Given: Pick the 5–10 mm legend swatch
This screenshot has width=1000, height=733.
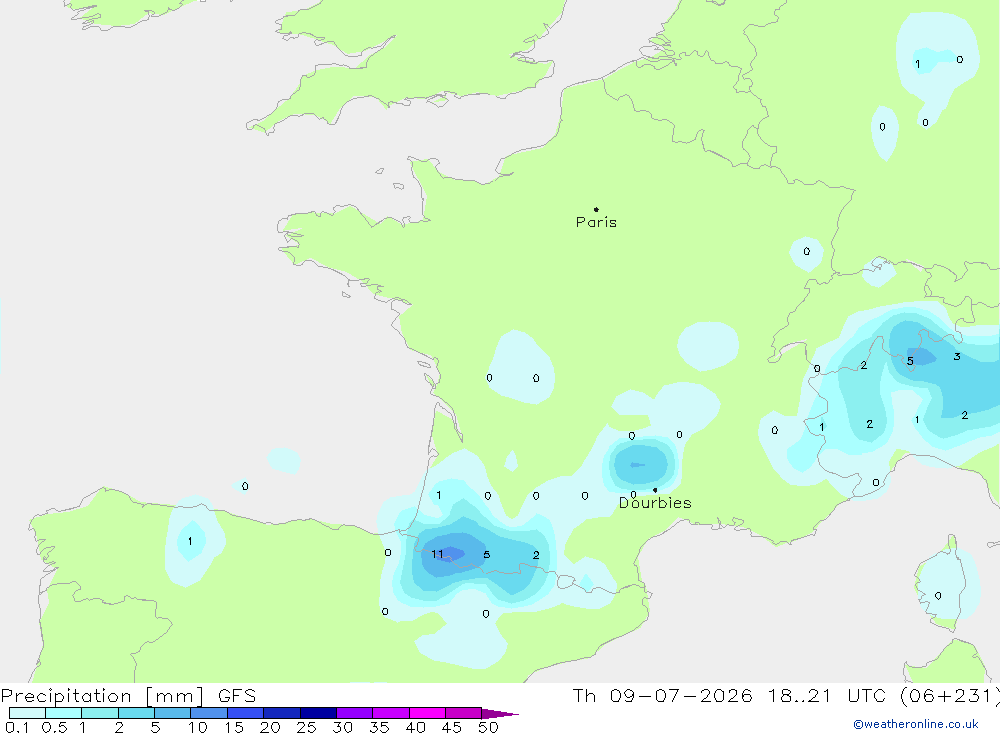Looking at the screenshot, I should click(172, 713).
